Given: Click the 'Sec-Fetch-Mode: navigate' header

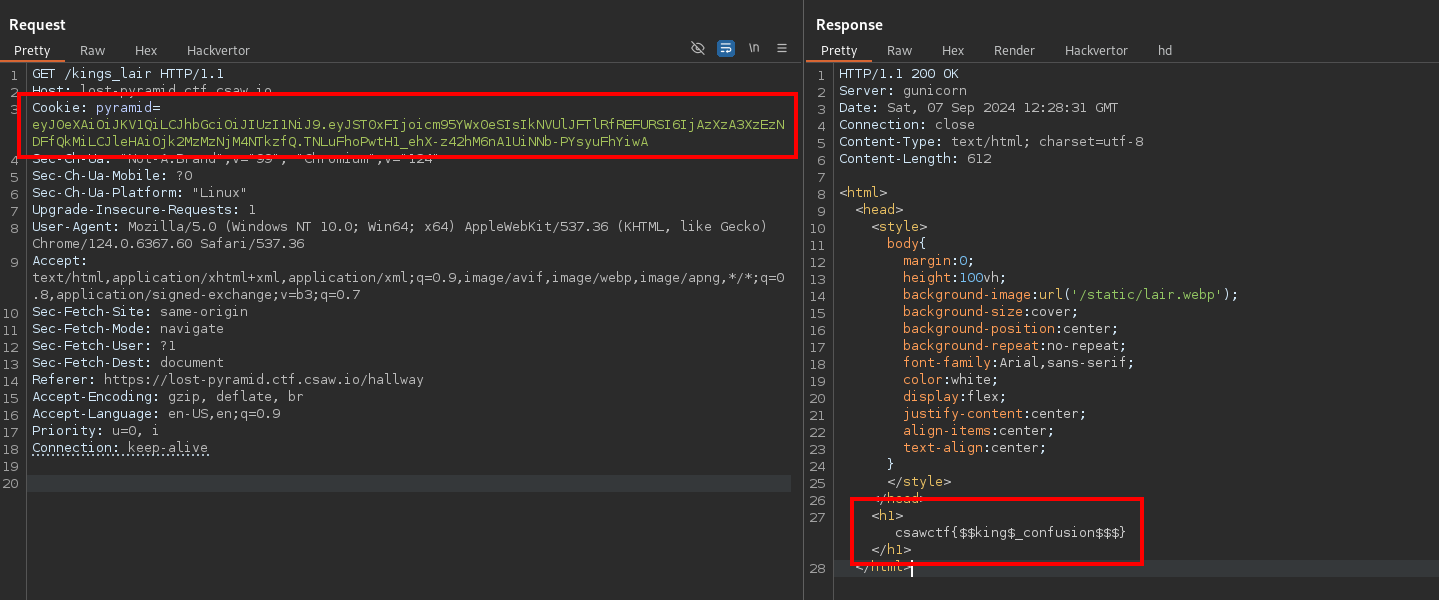Looking at the screenshot, I should click(128, 329).
